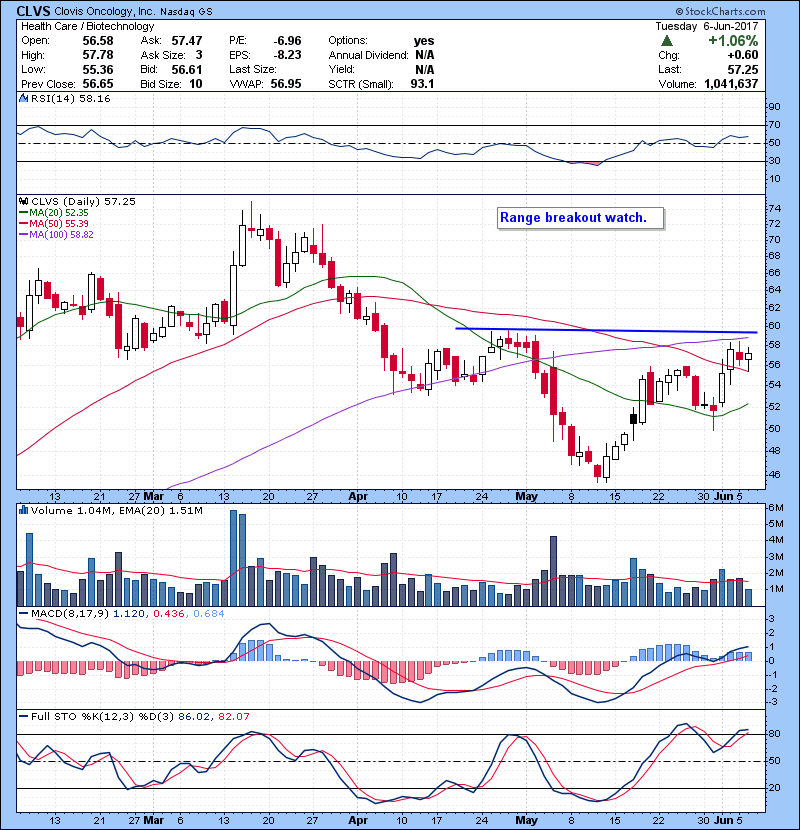Click the Ask value 57.47

(187, 41)
